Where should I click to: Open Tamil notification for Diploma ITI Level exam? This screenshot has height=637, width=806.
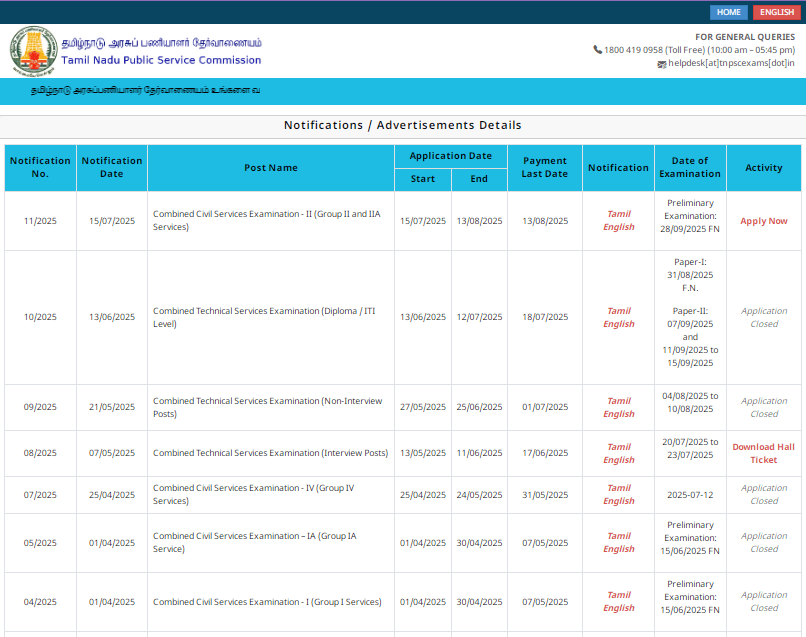618,310
